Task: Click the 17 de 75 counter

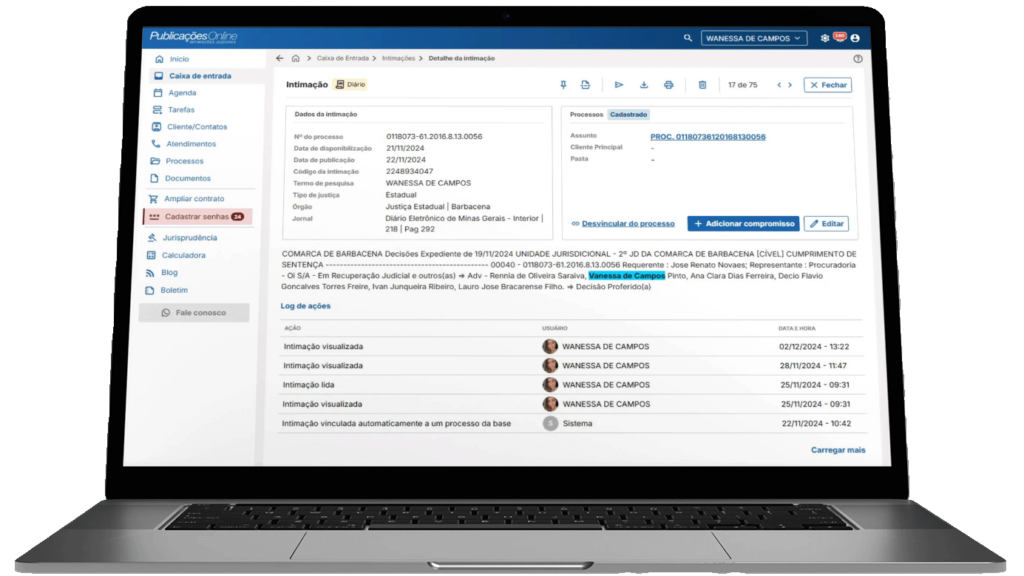Action: 743,85
